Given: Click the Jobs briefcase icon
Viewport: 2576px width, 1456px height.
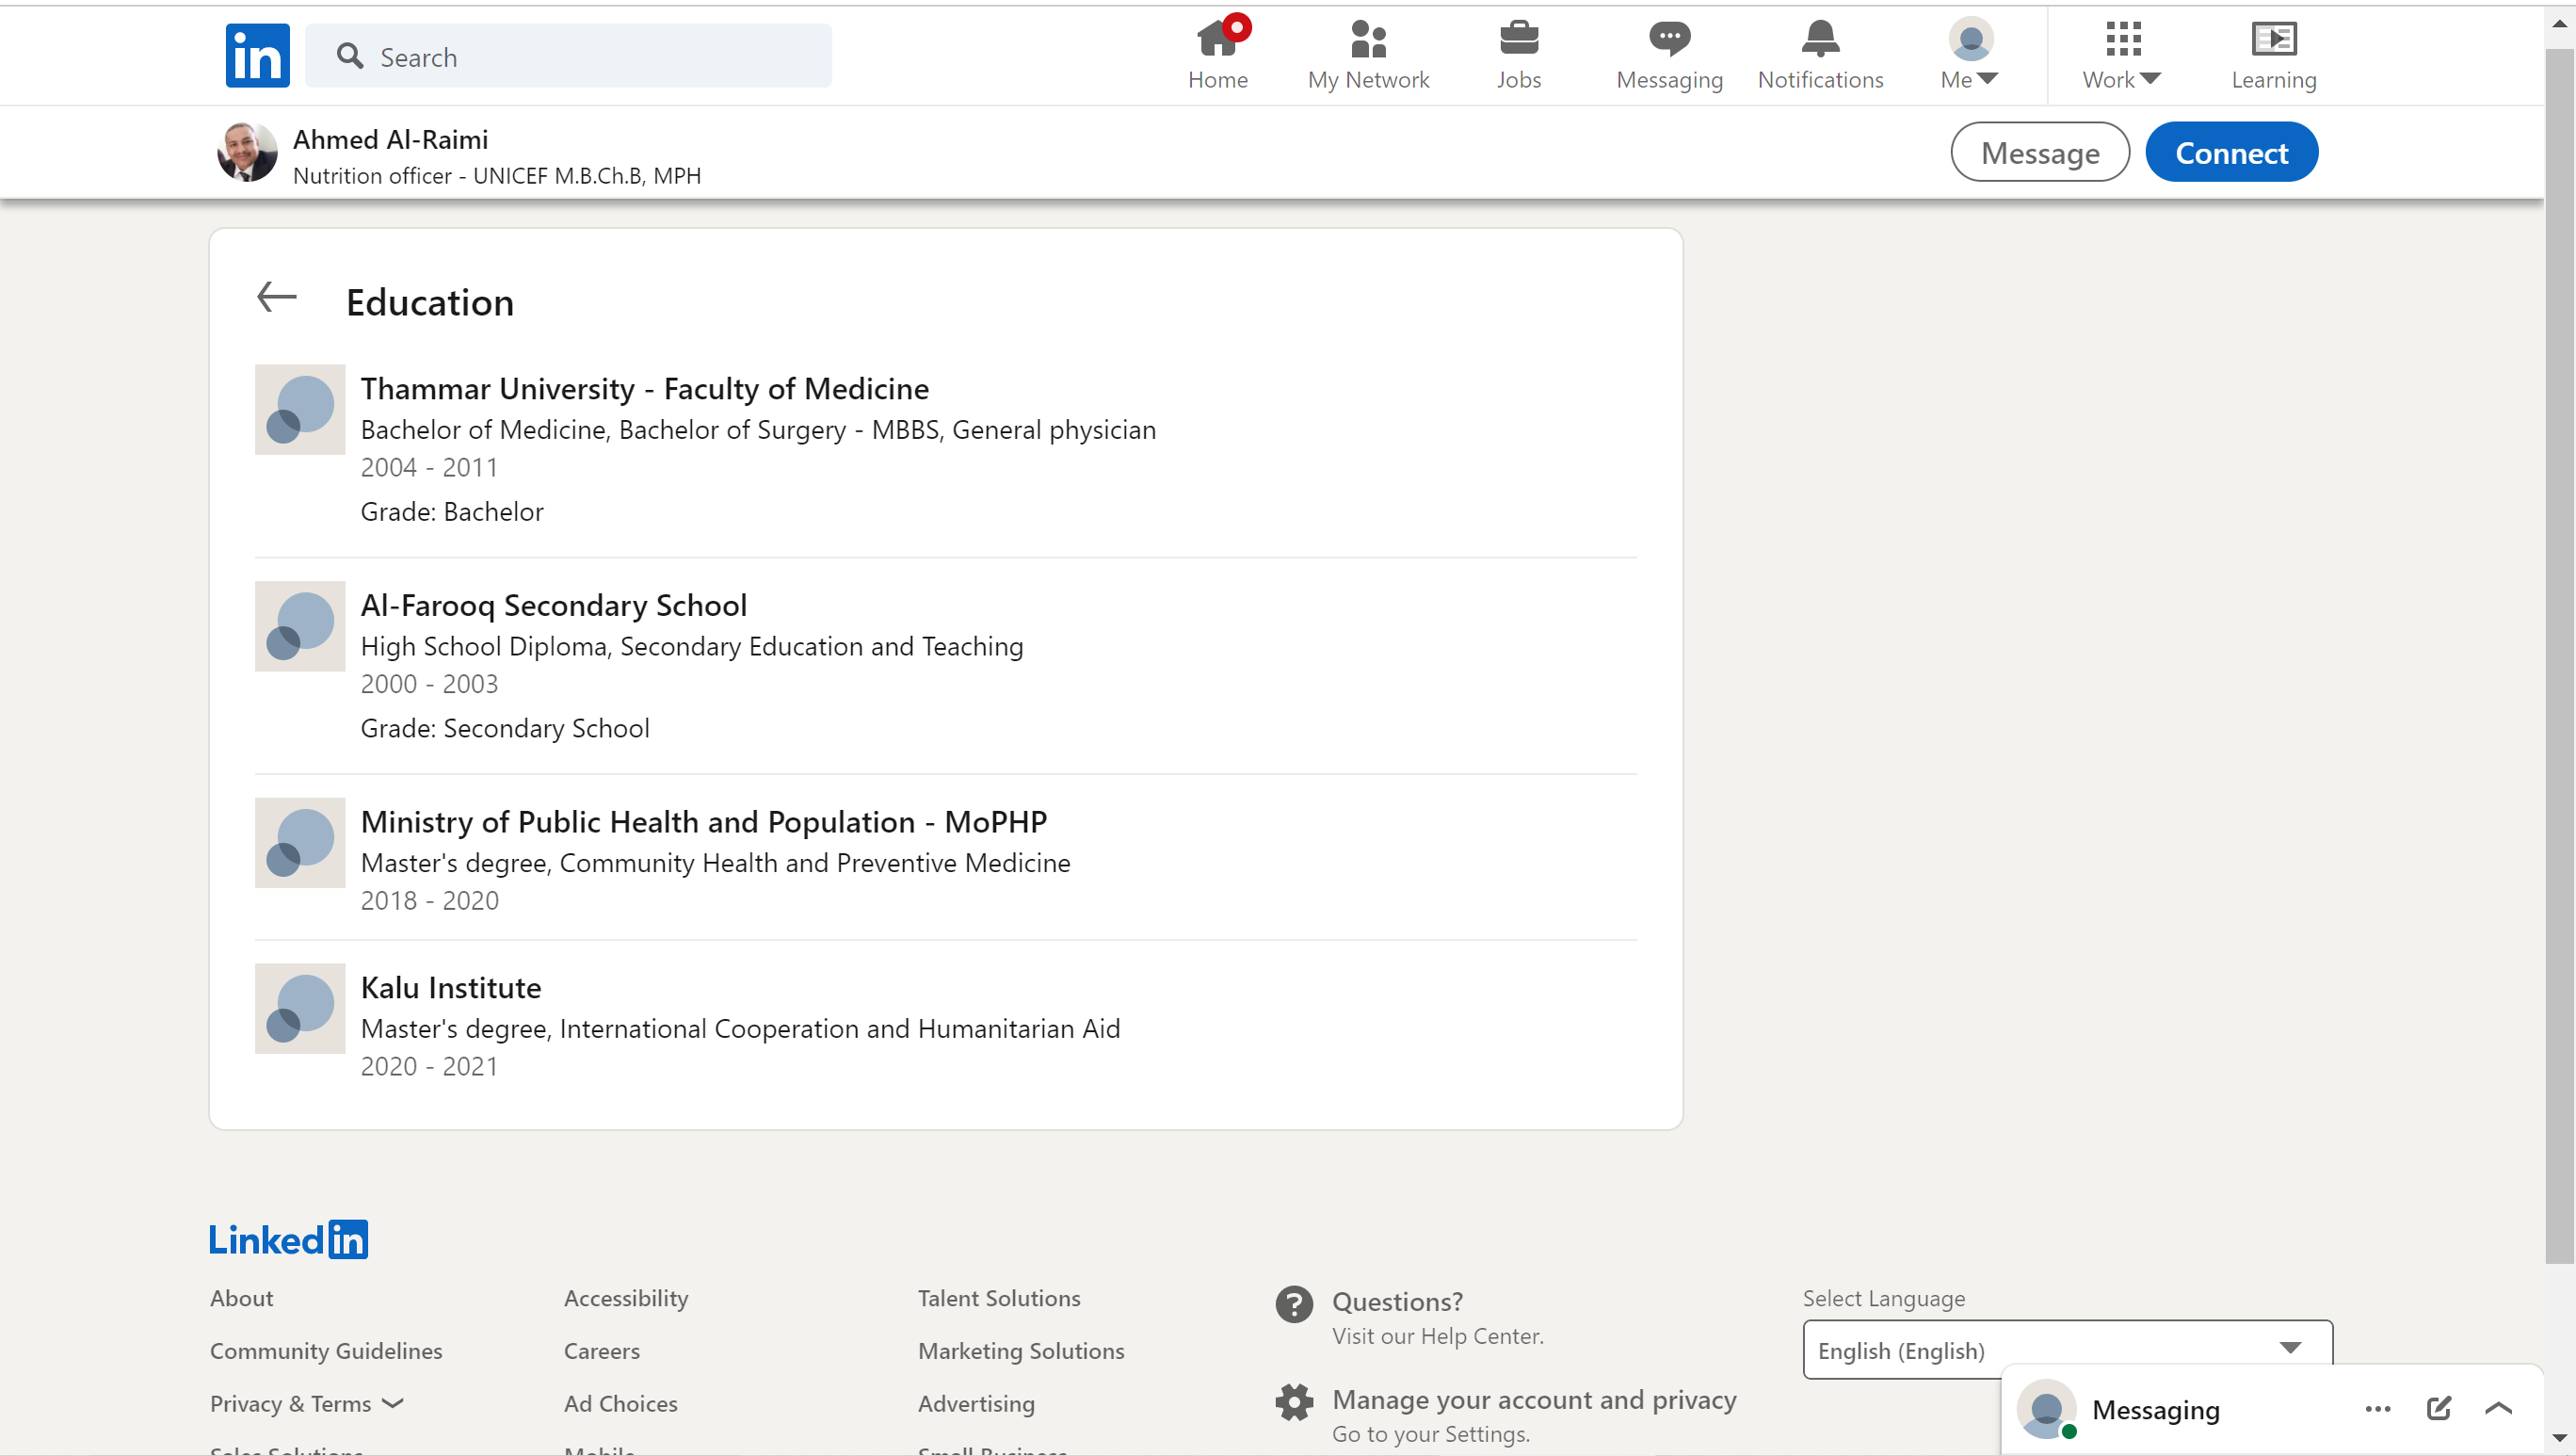Looking at the screenshot, I should (x=1518, y=40).
